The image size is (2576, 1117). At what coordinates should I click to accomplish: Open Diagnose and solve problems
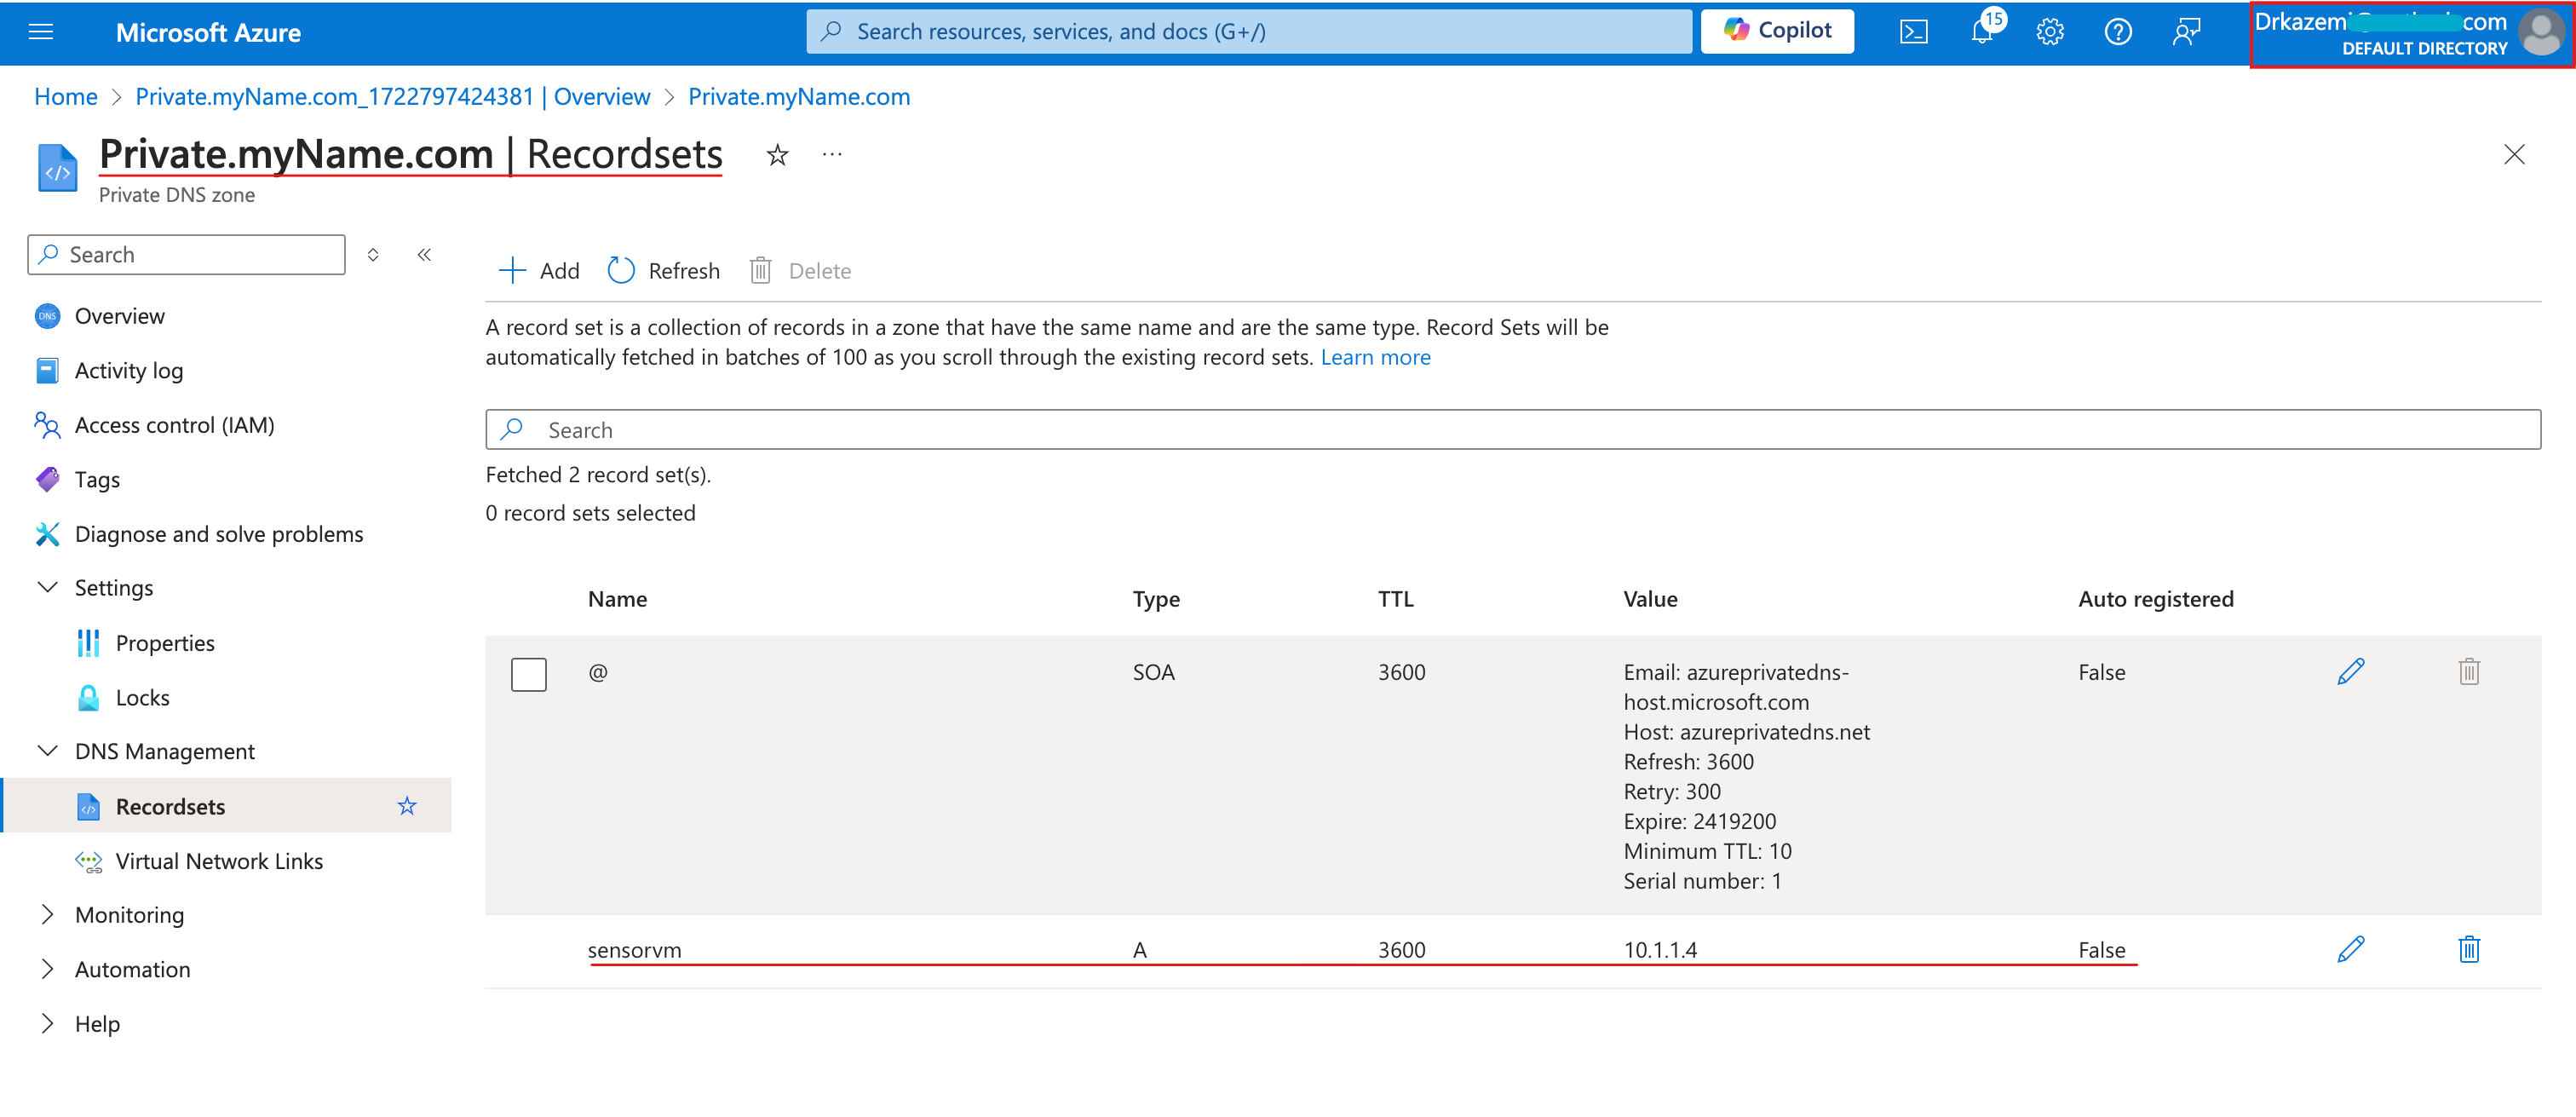219,534
